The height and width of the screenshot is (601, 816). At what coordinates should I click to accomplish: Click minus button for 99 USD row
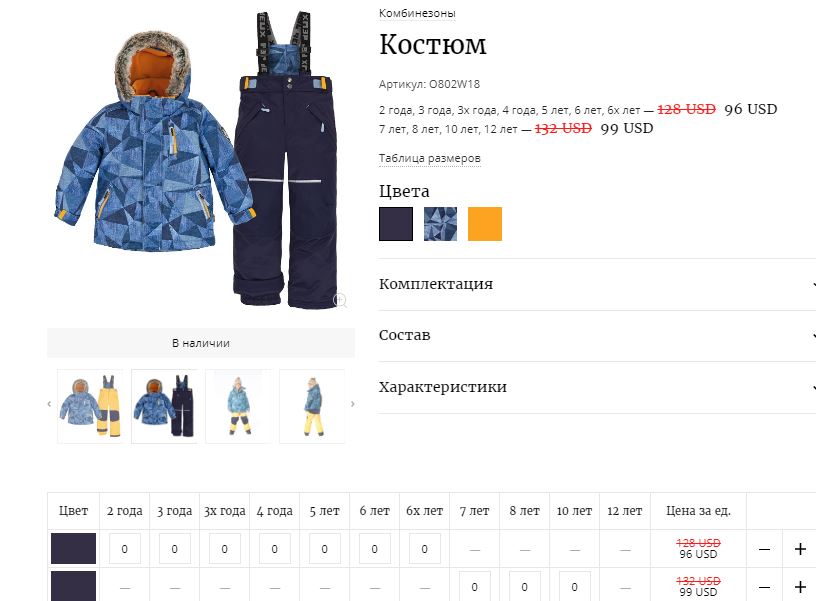764,587
